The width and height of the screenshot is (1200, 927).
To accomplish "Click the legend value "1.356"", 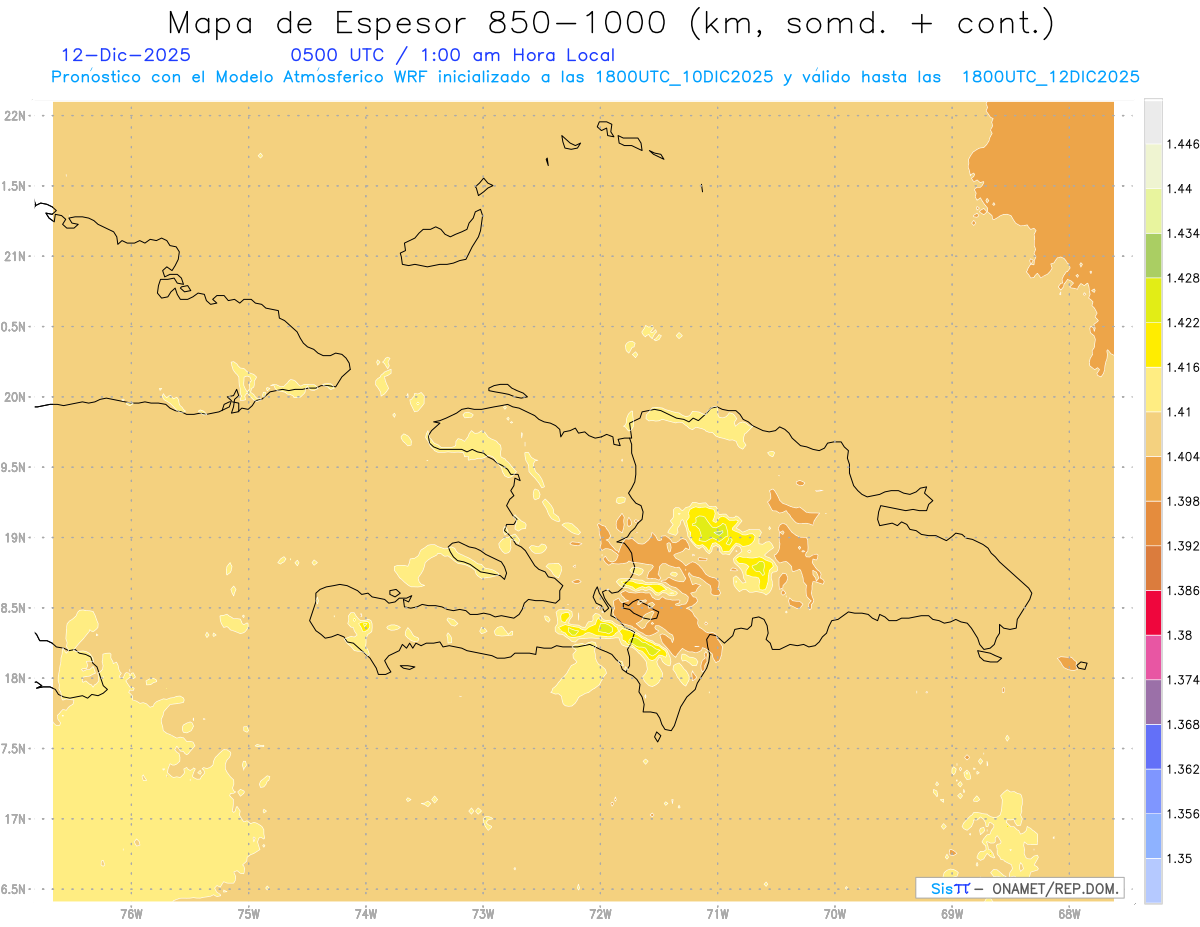I will (x=1184, y=814).
